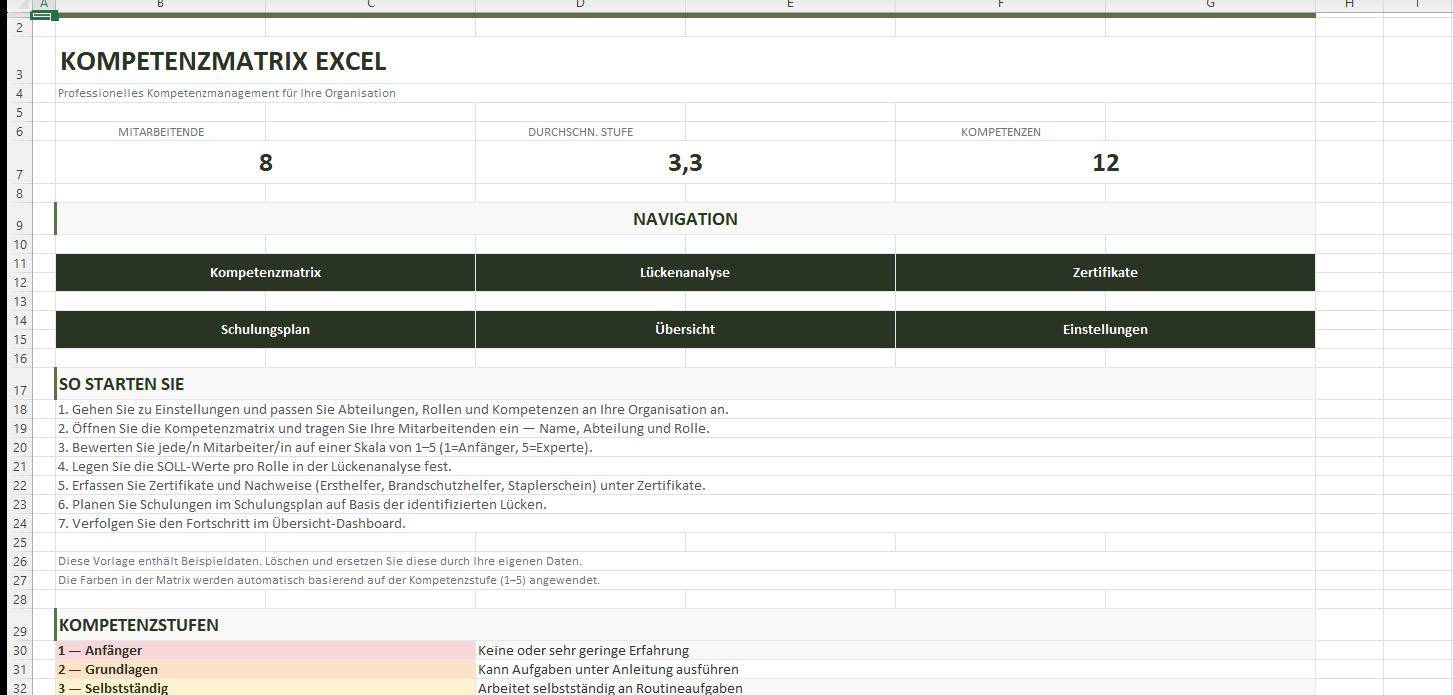Open the Kompetenzmatrix navigation button

pos(265,272)
